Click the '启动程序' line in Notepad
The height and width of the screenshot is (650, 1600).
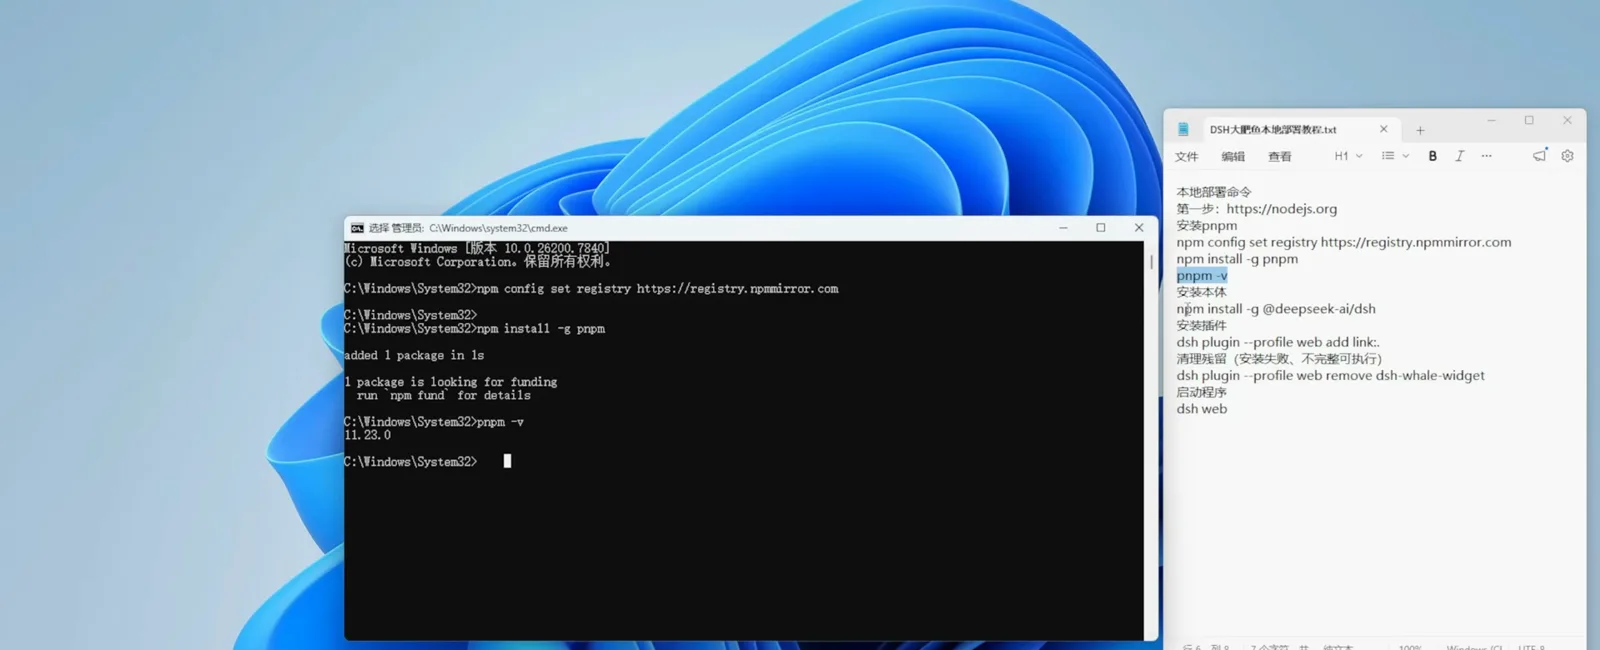point(1201,392)
